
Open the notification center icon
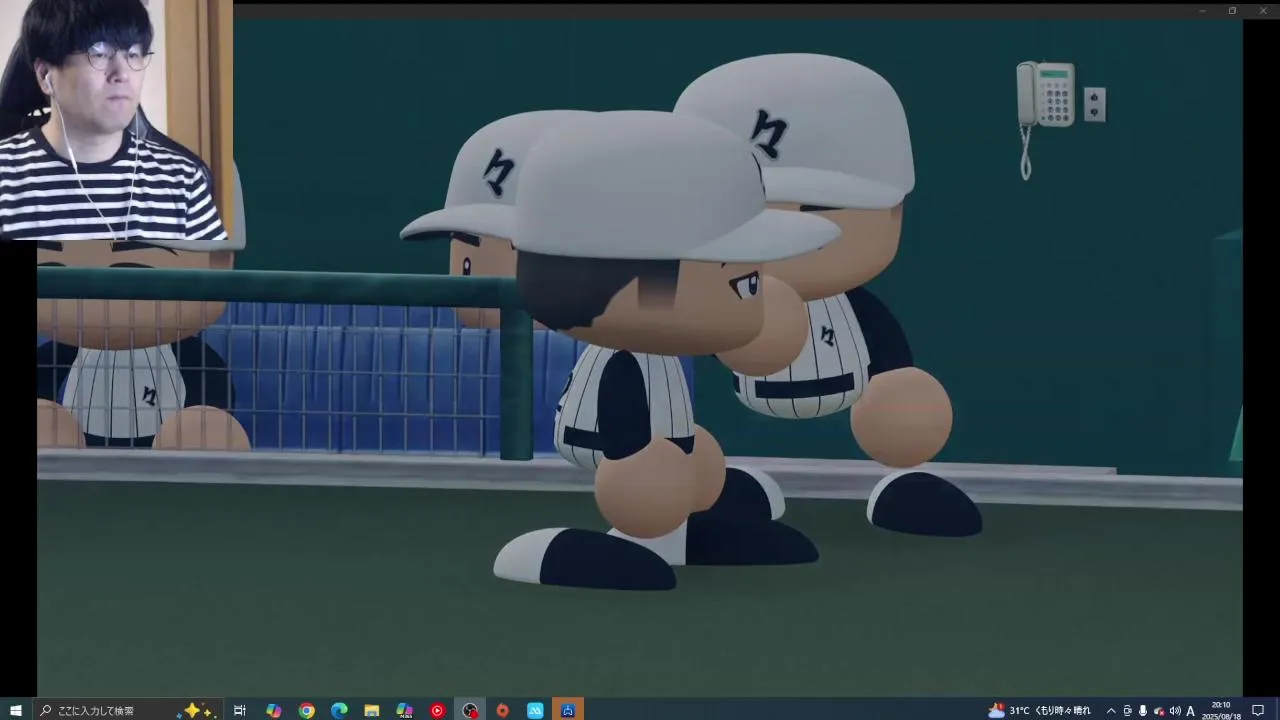click(x=1259, y=710)
